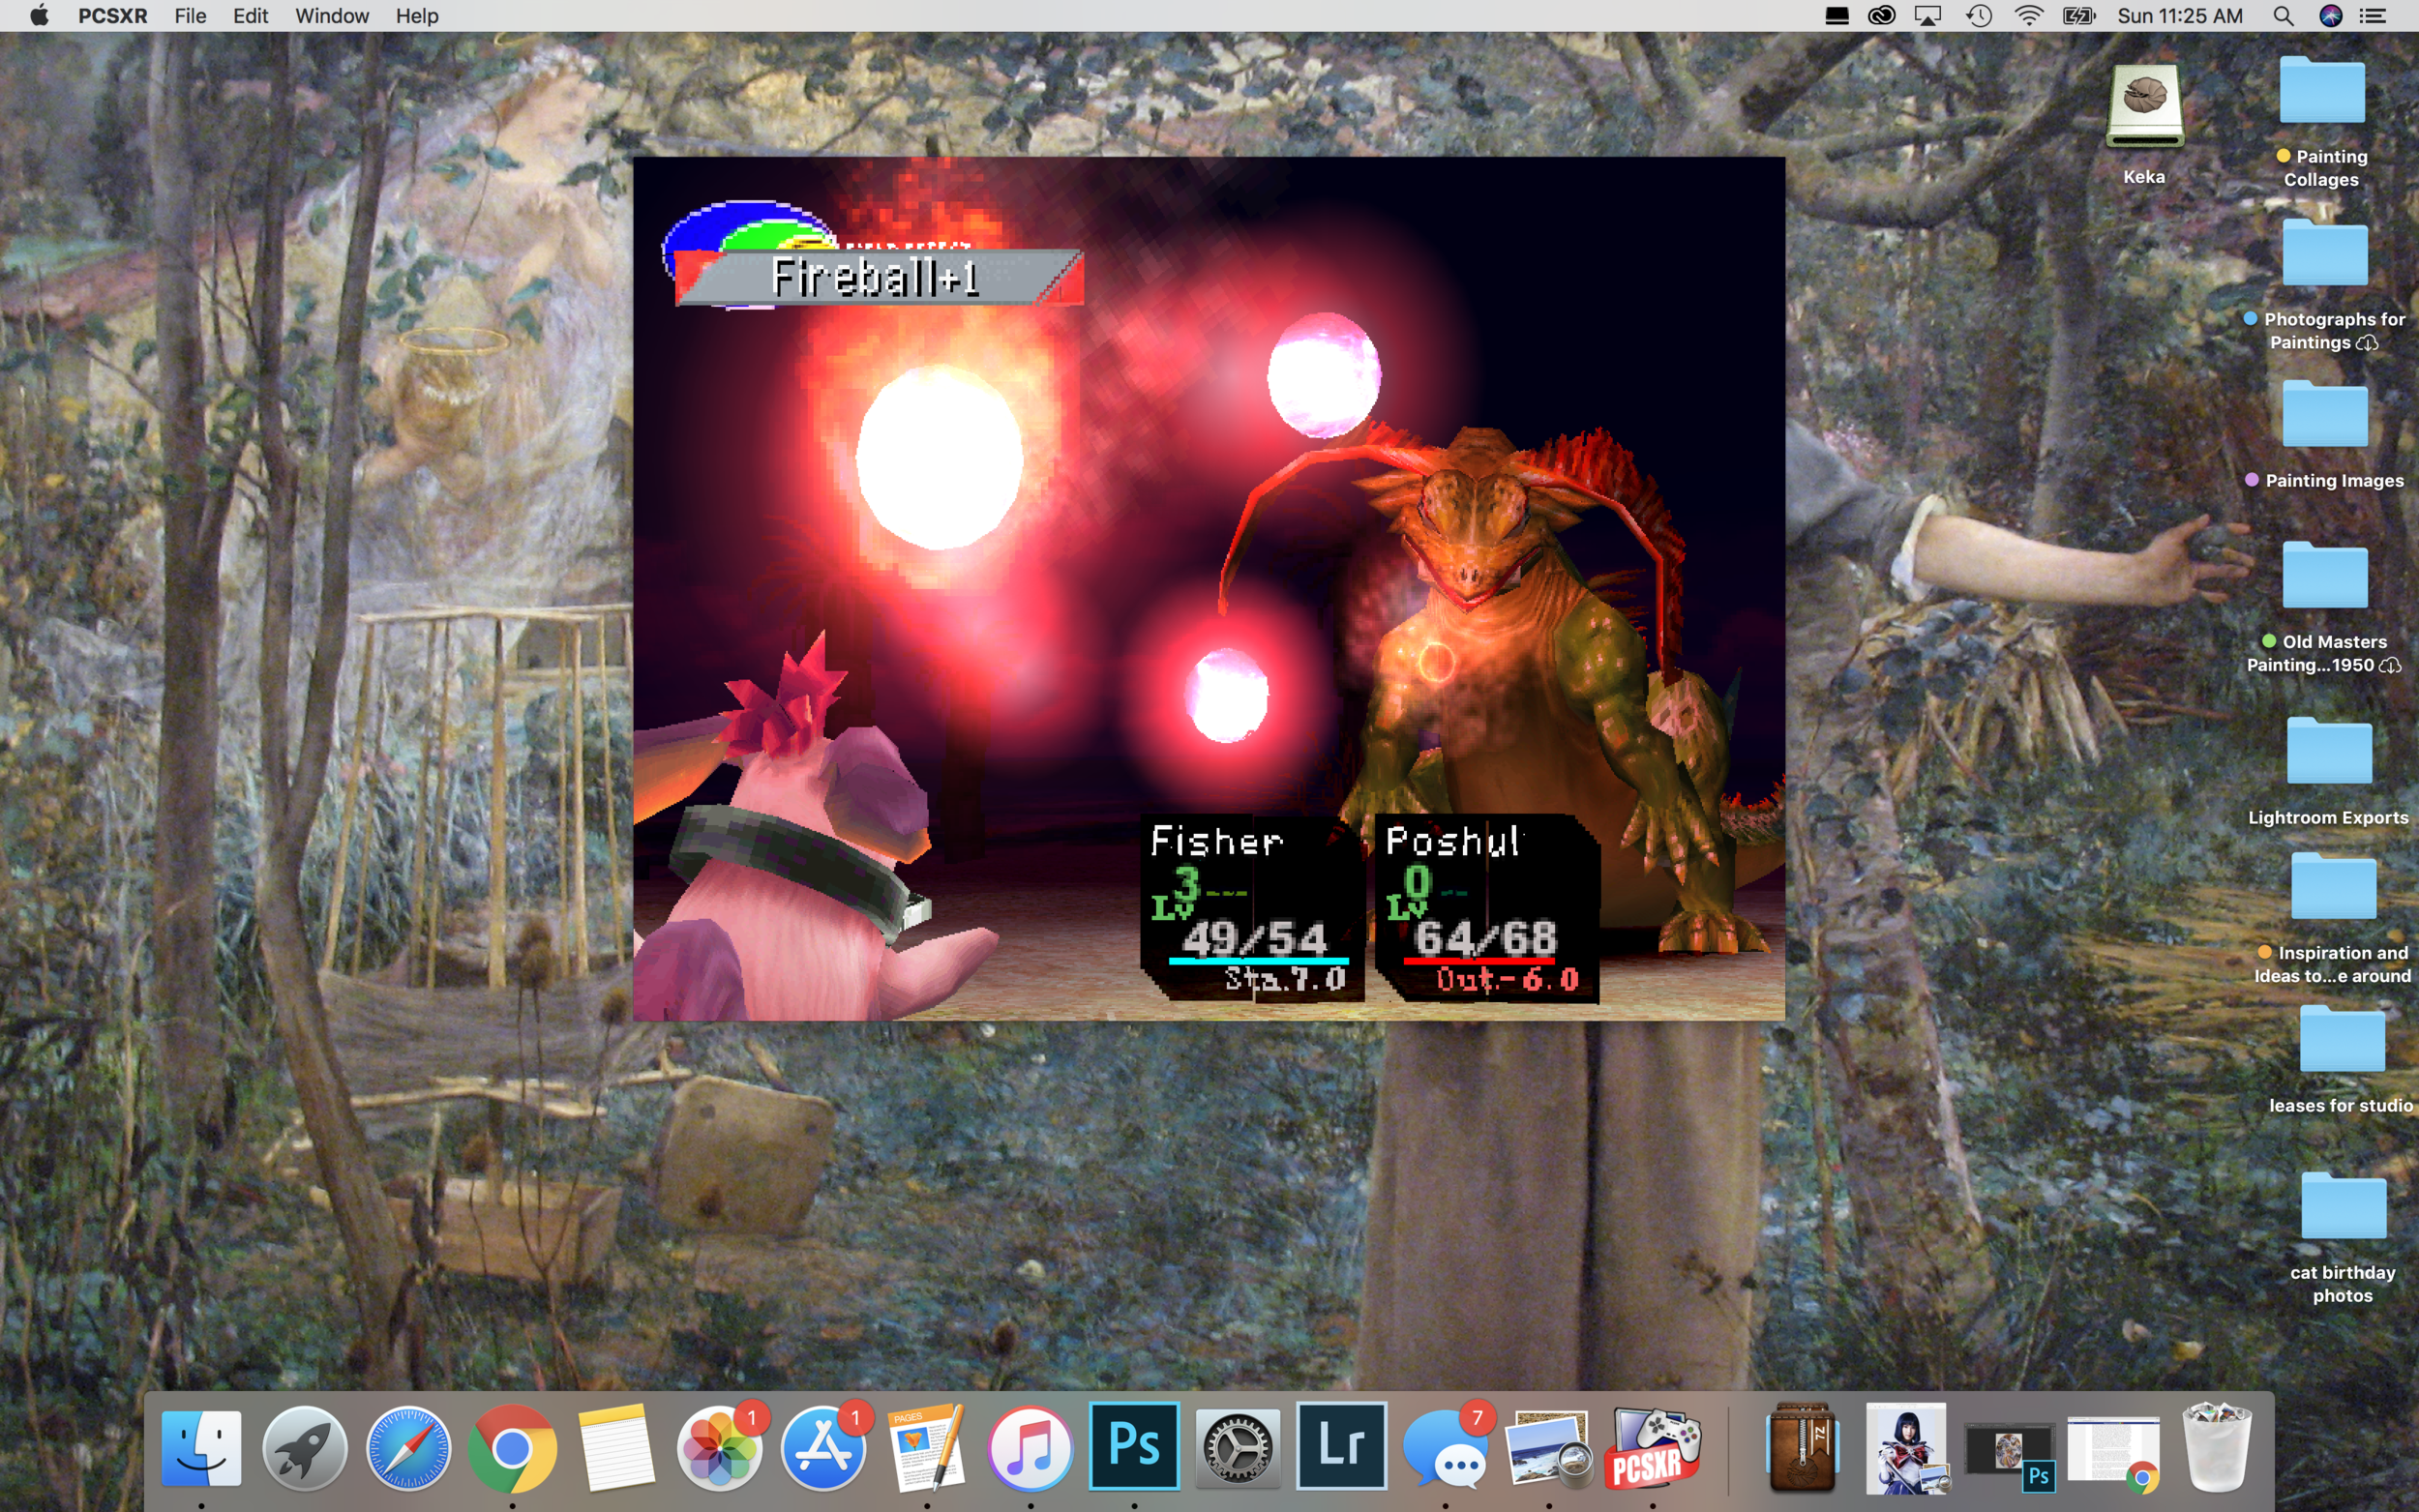Select the Lightroom Exports folder
Viewport: 2419px width, 1512px height.
point(2329,752)
